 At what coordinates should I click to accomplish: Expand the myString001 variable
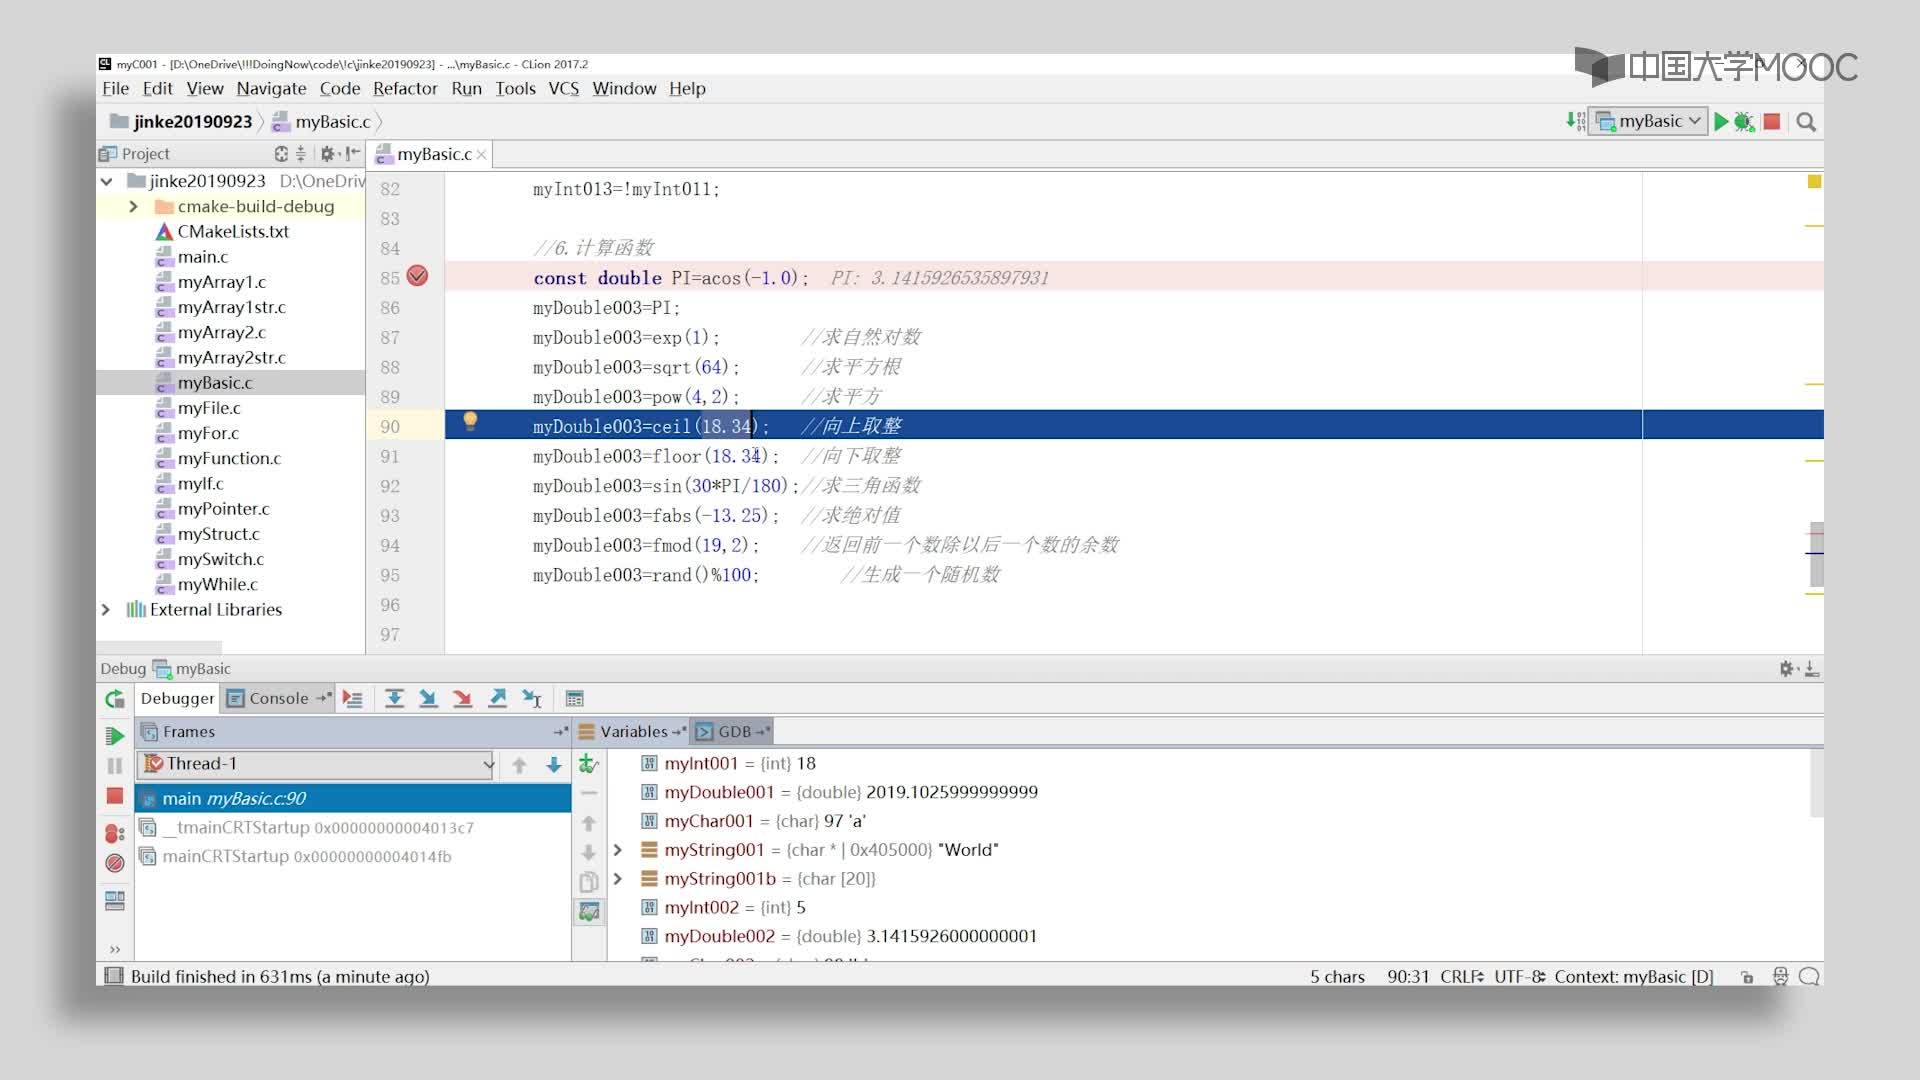[618, 850]
